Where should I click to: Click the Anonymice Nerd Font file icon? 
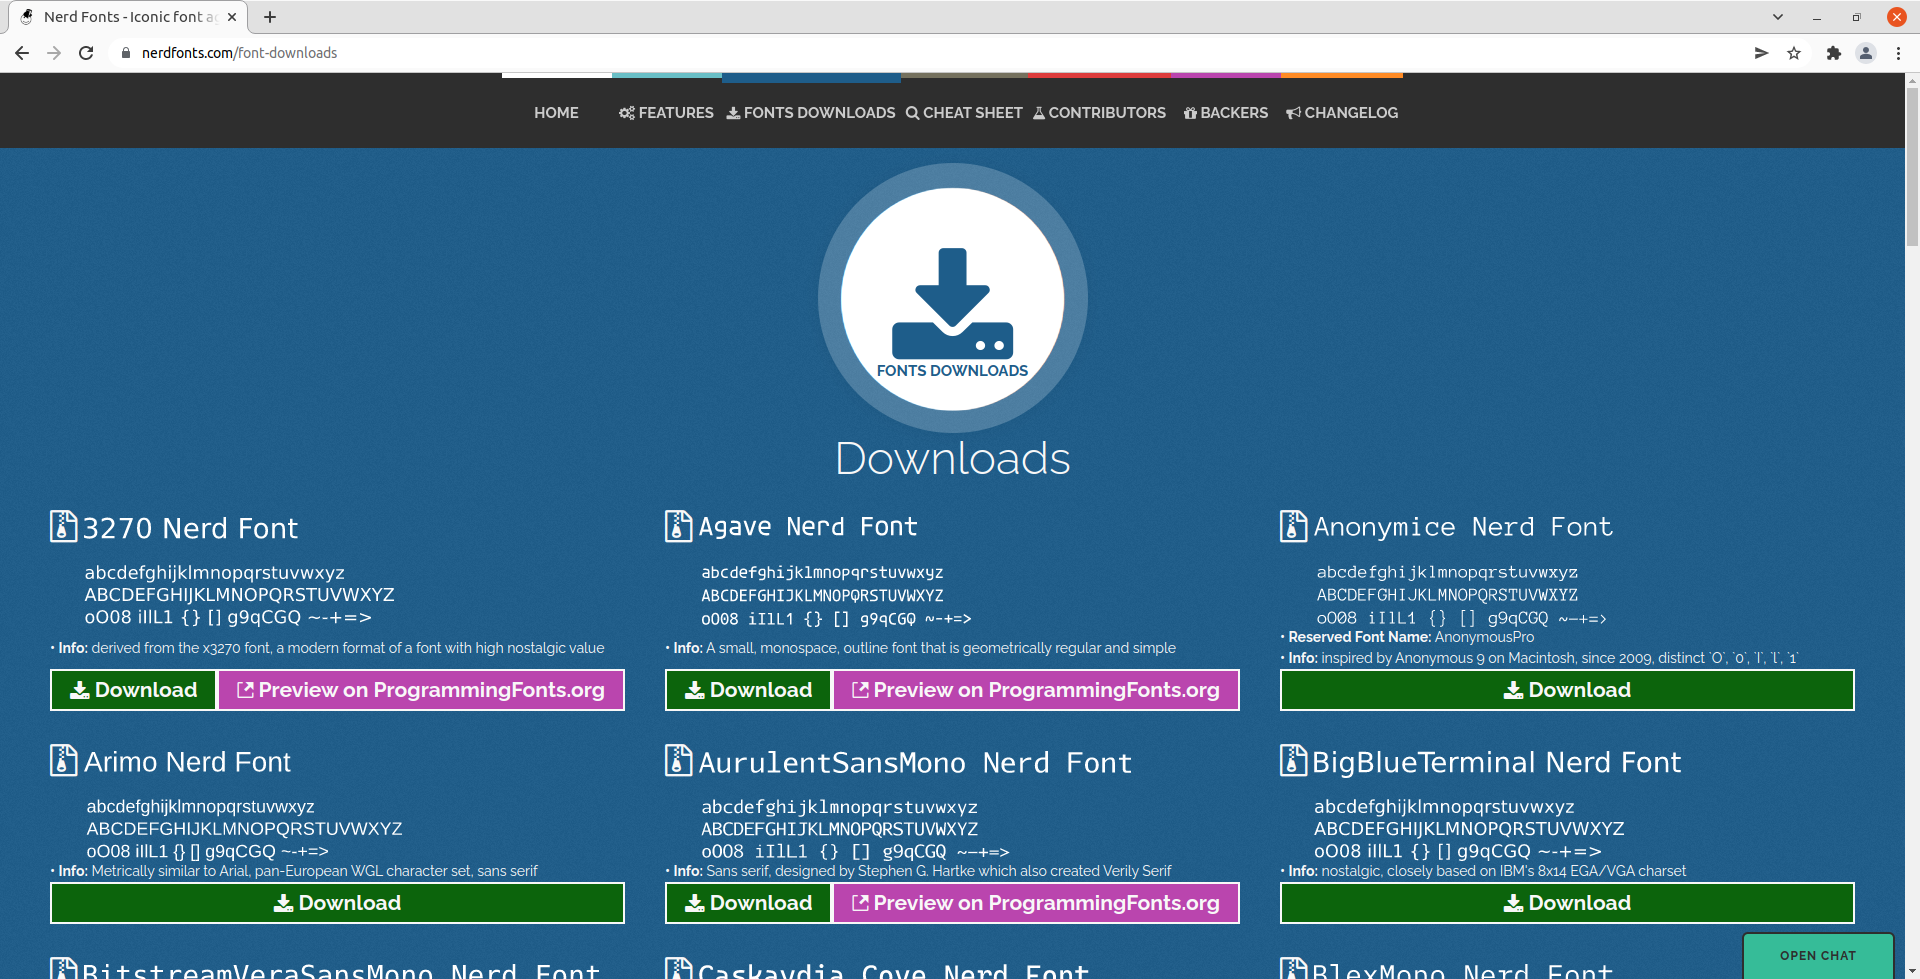pos(1293,526)
